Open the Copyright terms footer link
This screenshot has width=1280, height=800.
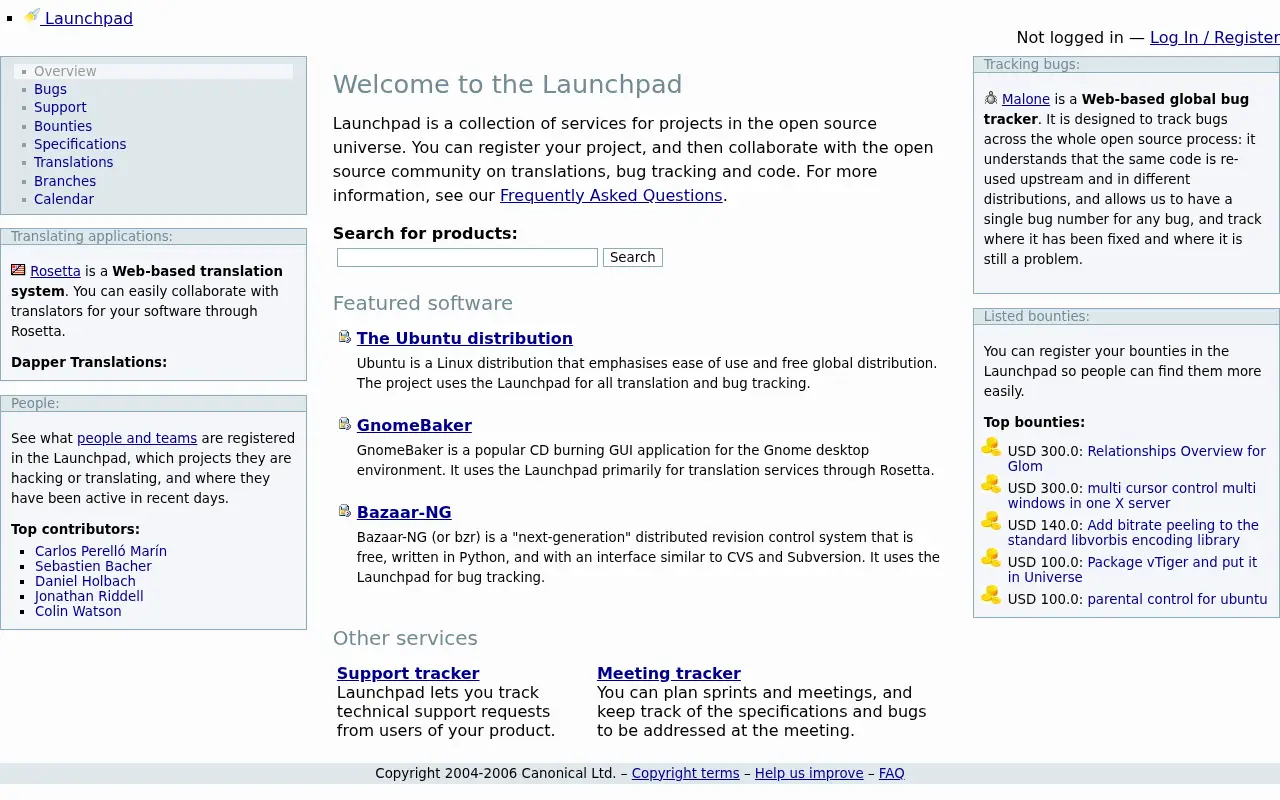coord(685,773)
